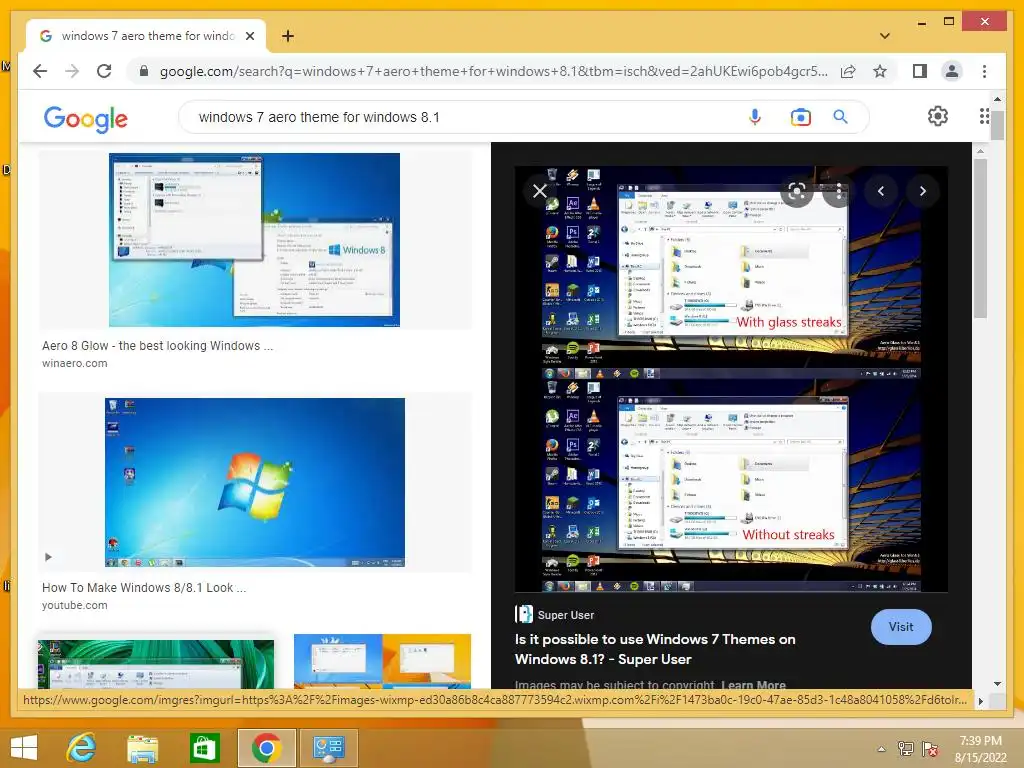Image resolution: width=1024 pixels, height=768 pixels.
Task: Open the Windows Store taskbar icon
Action: pyautogui.click(x=204, y=748)
